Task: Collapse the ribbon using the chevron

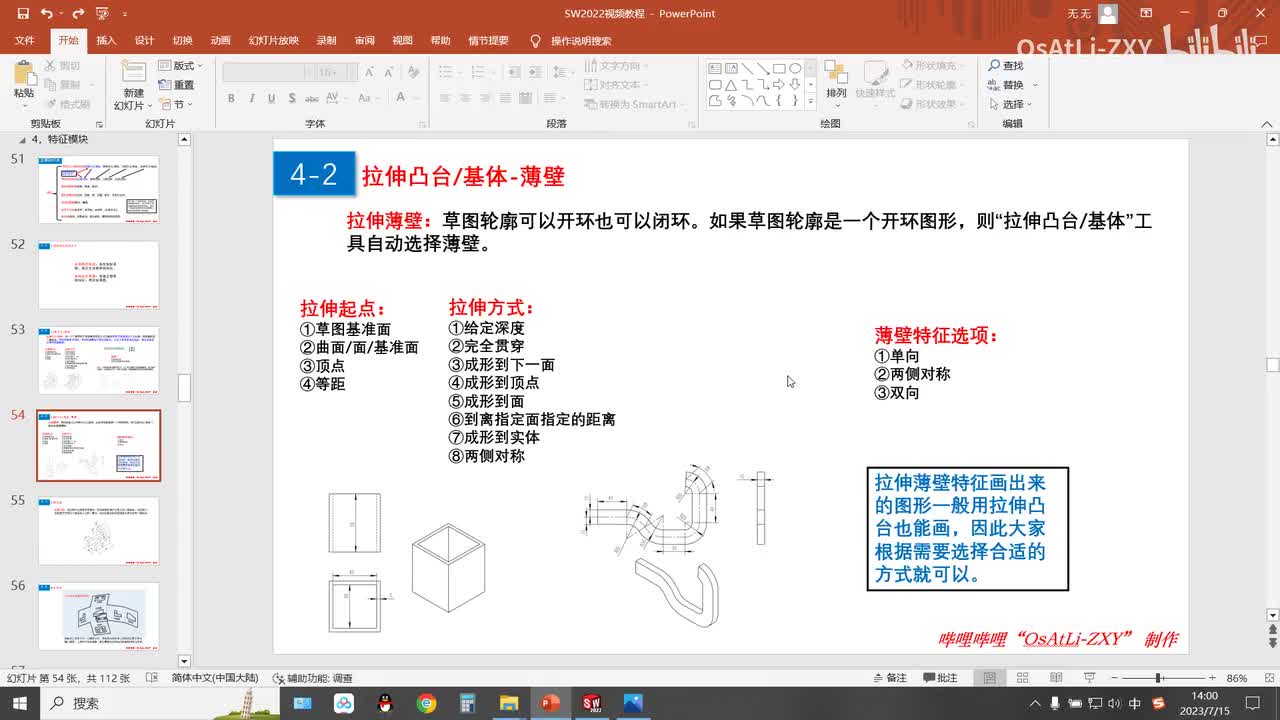Action: click(x=1267, y=122)
